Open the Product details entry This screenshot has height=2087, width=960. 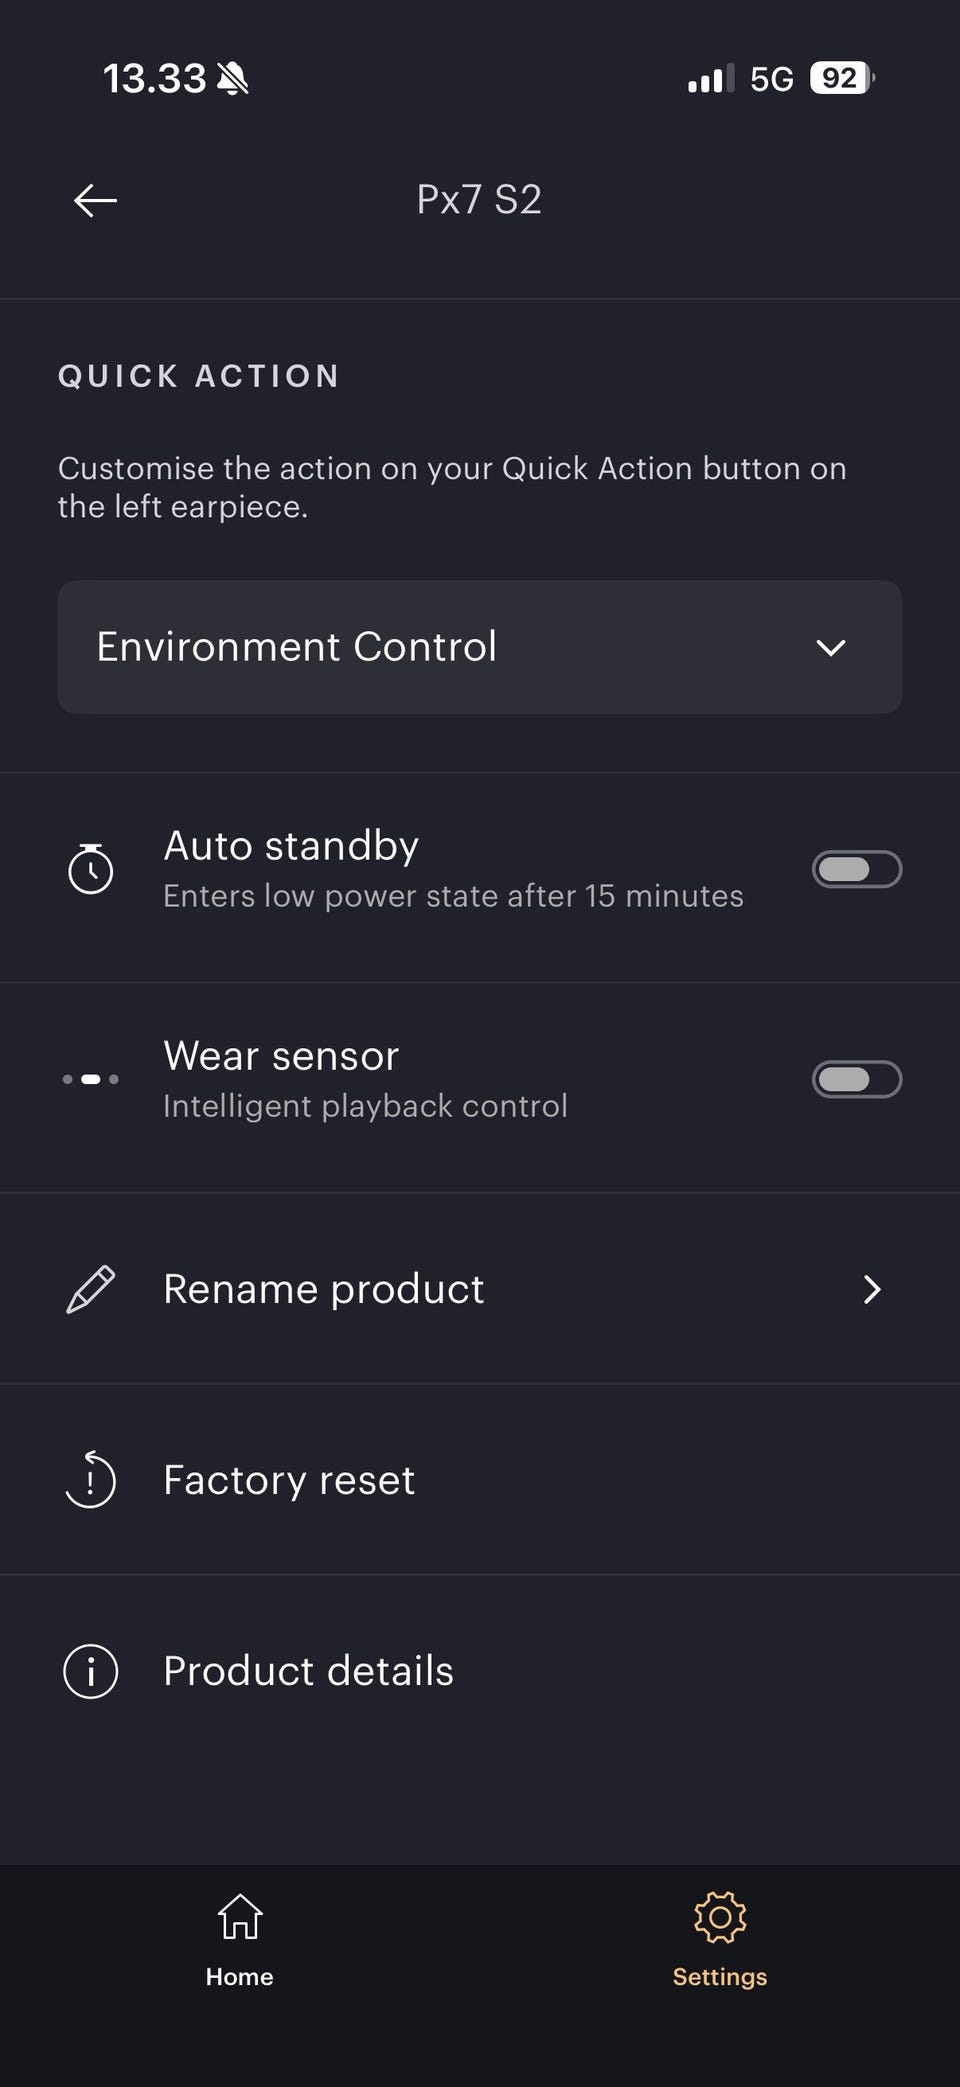[480, 1671]
